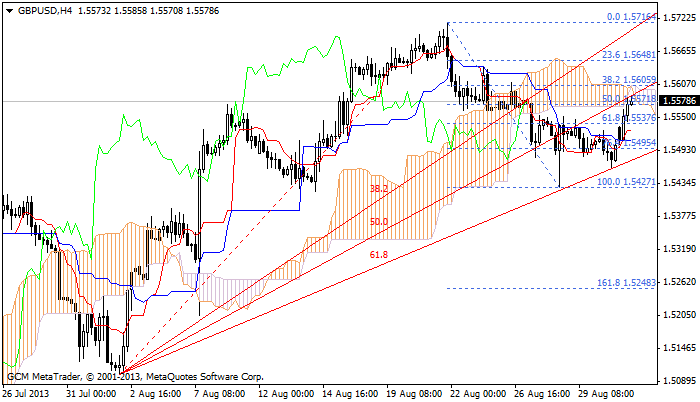Click the 12 Aug 00:00 time label
This screenshot has width=700, height=402.
point(286,394)
